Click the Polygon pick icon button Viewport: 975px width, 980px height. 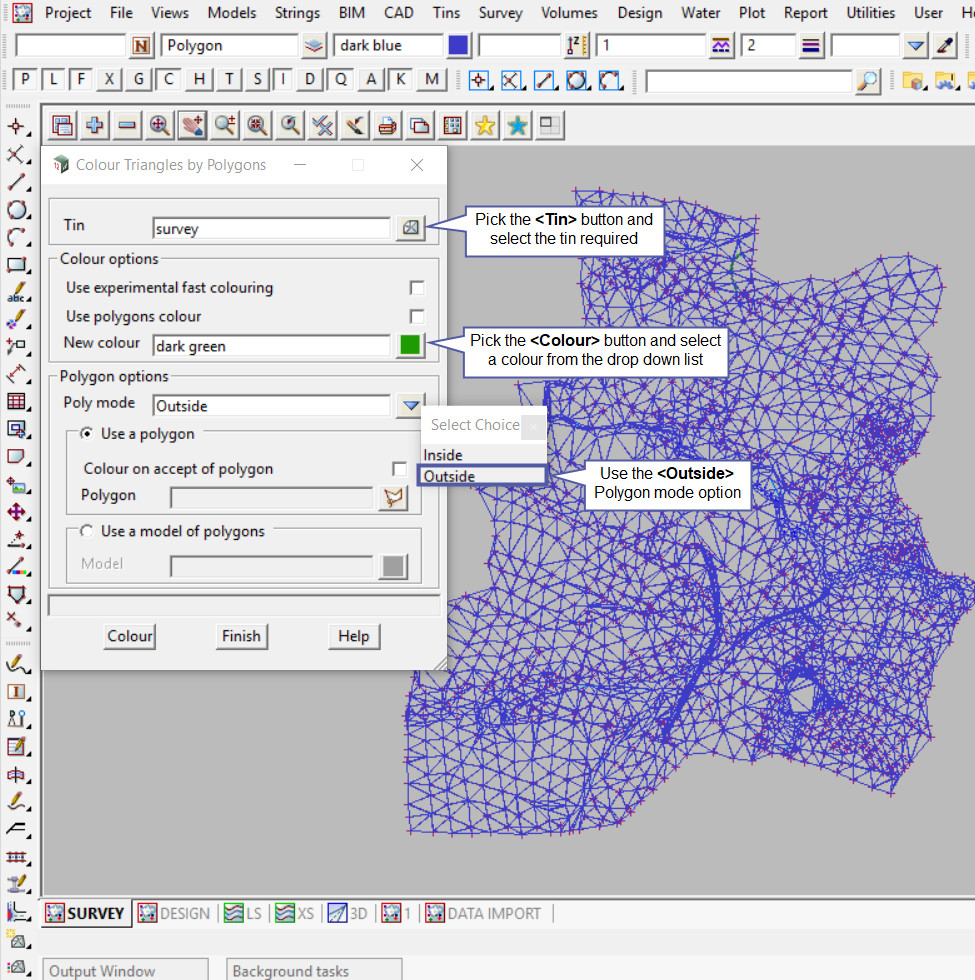(x=394, y=497)
